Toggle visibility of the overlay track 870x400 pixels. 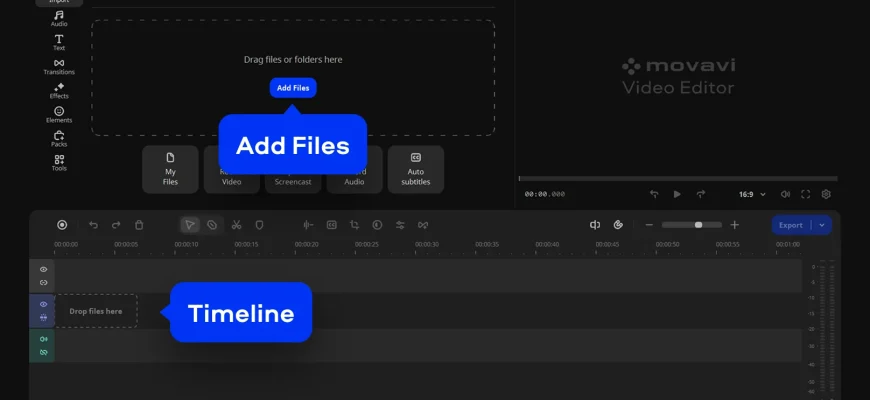43,269
